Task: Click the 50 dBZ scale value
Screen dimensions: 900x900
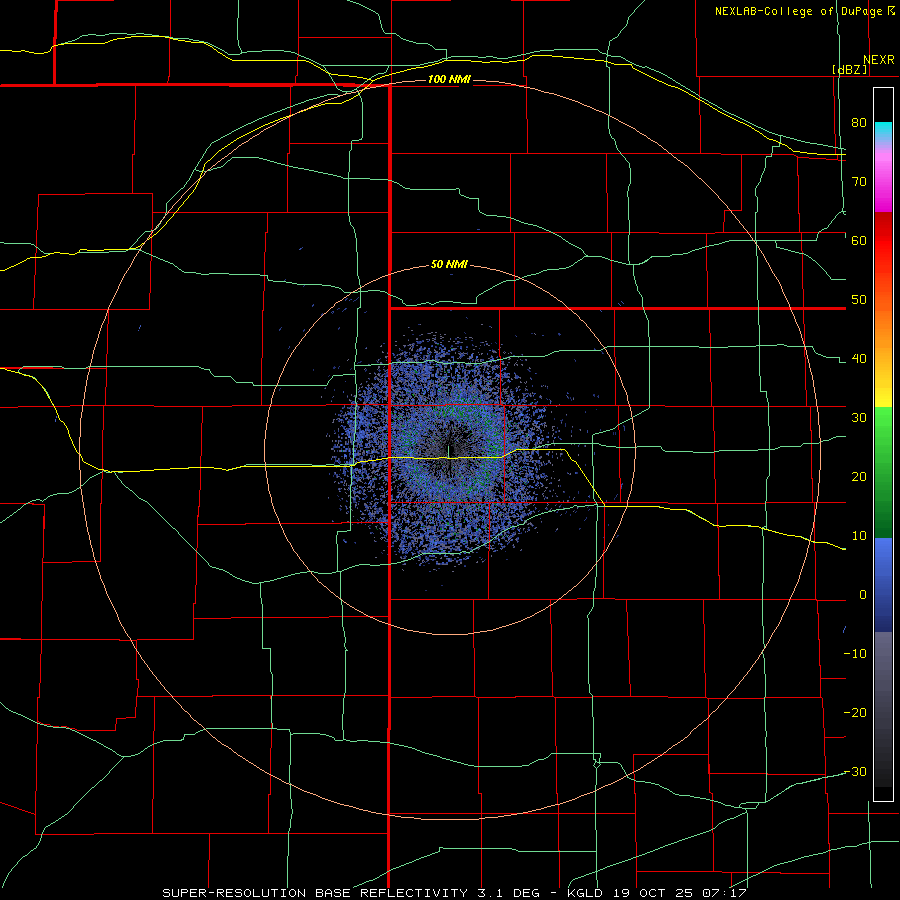Action: click(859, 300)
